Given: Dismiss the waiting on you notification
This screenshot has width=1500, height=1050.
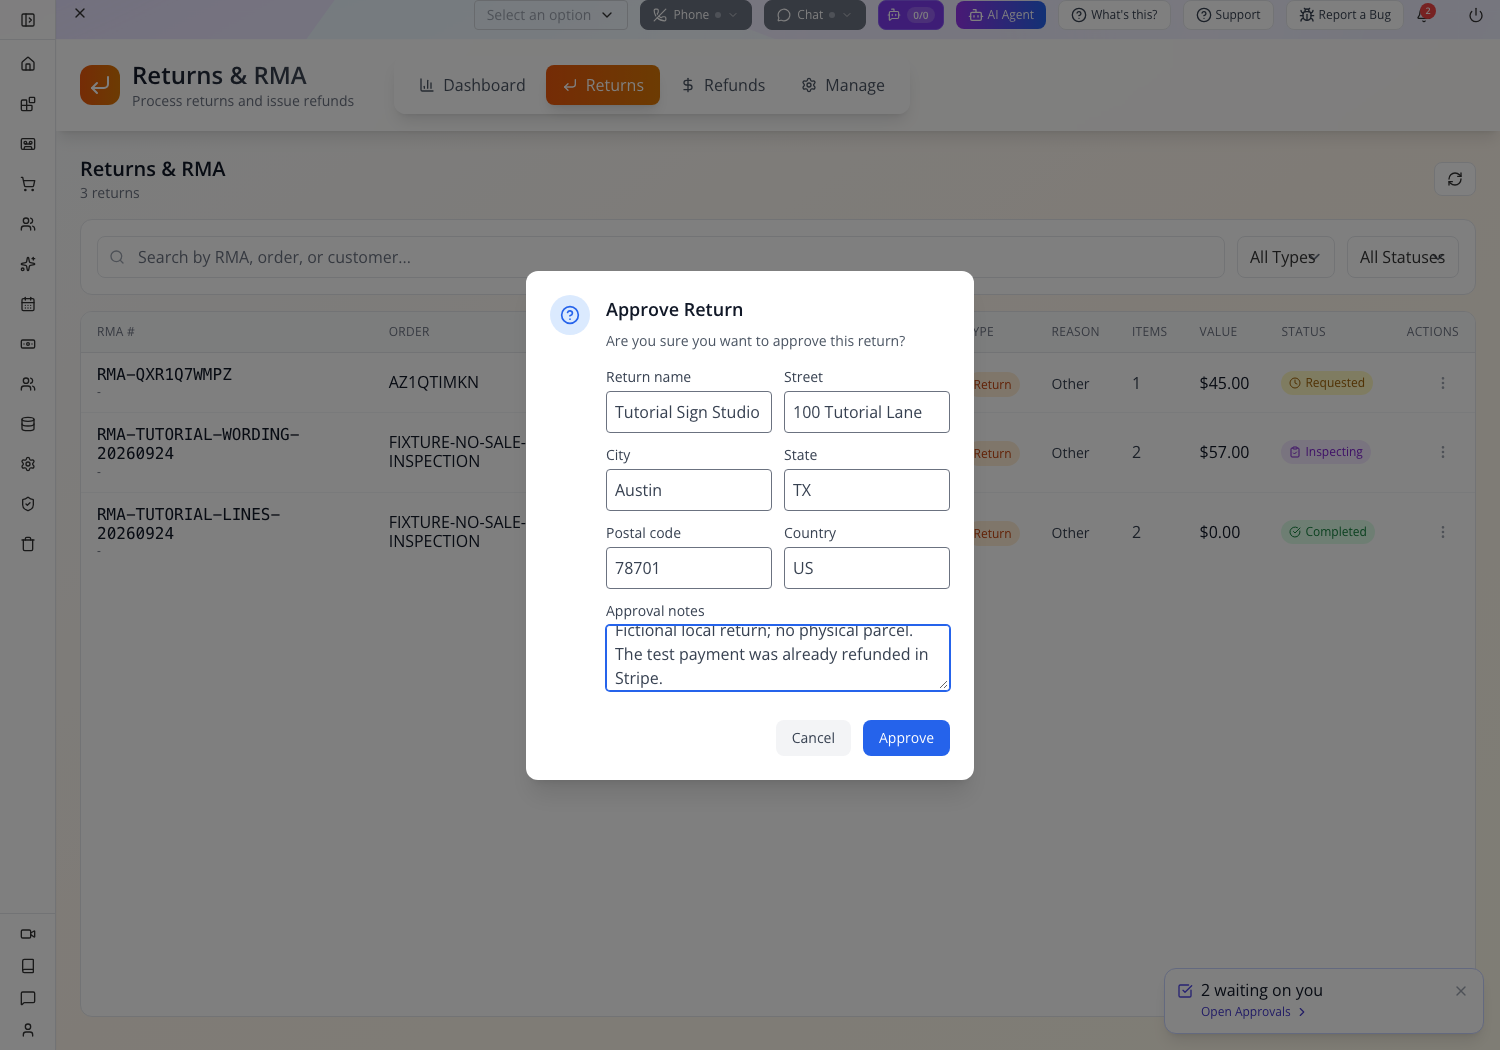Looking at the screenshot, I should point(1461,991).
